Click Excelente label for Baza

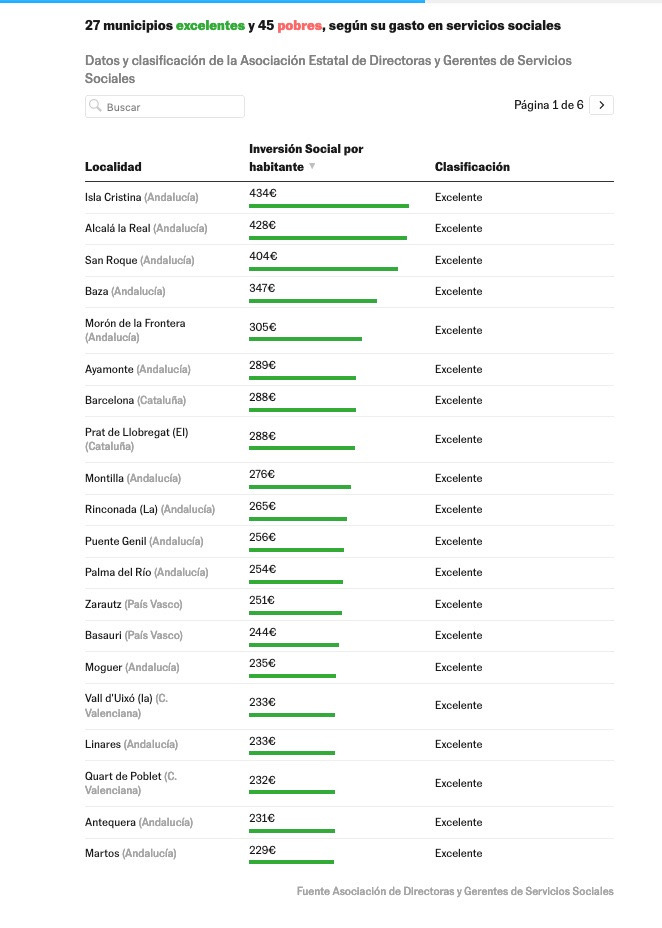pyautogui.click(x=458, y=291)
